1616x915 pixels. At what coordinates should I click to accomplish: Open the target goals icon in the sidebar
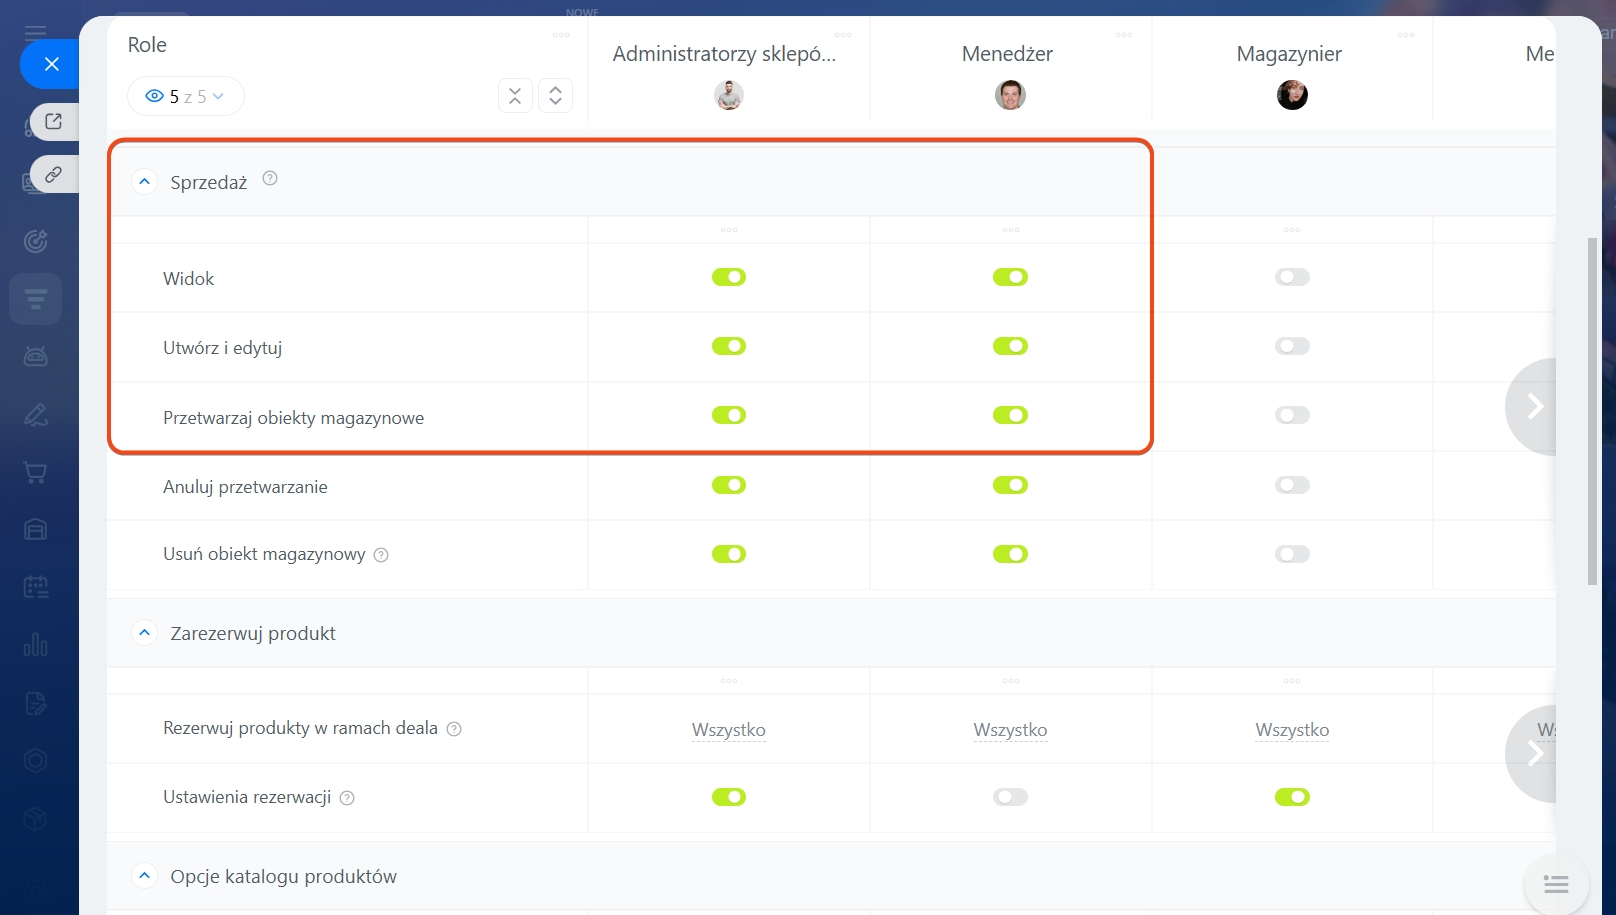[36, 241]
